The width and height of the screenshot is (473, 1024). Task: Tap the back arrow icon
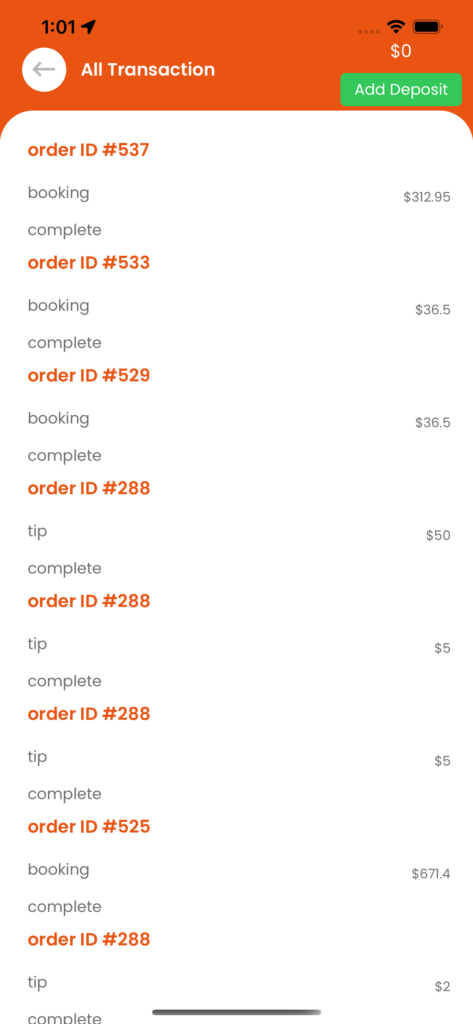[44, 69]
